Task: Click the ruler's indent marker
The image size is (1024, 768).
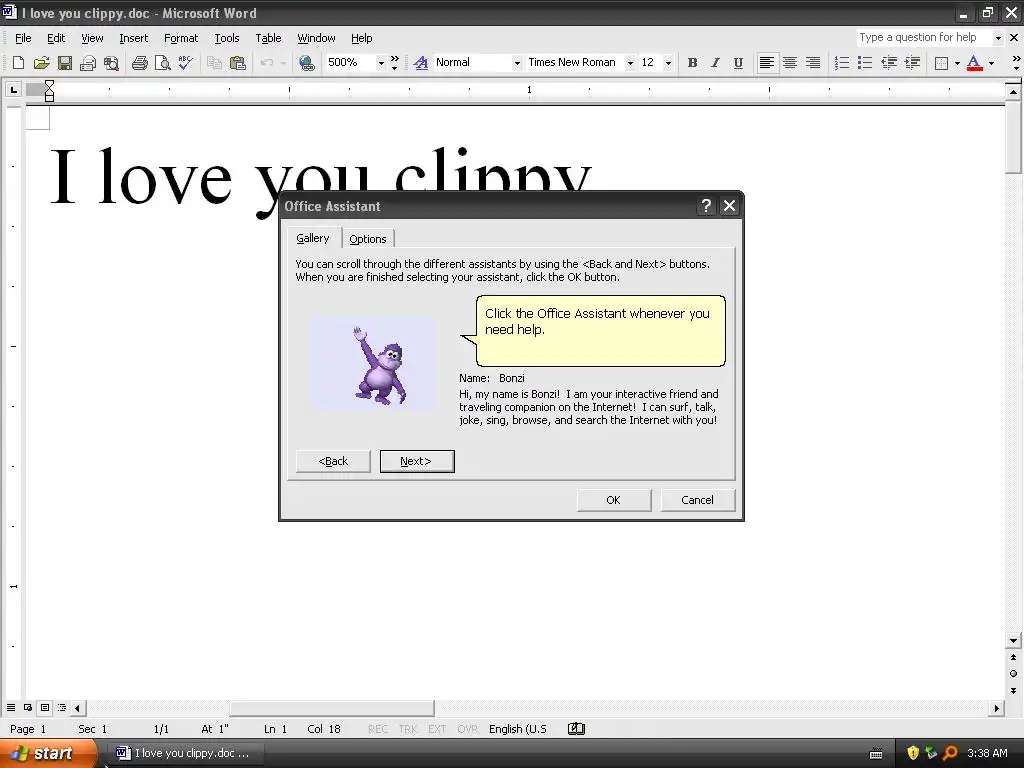Action: tap(49, 91)
